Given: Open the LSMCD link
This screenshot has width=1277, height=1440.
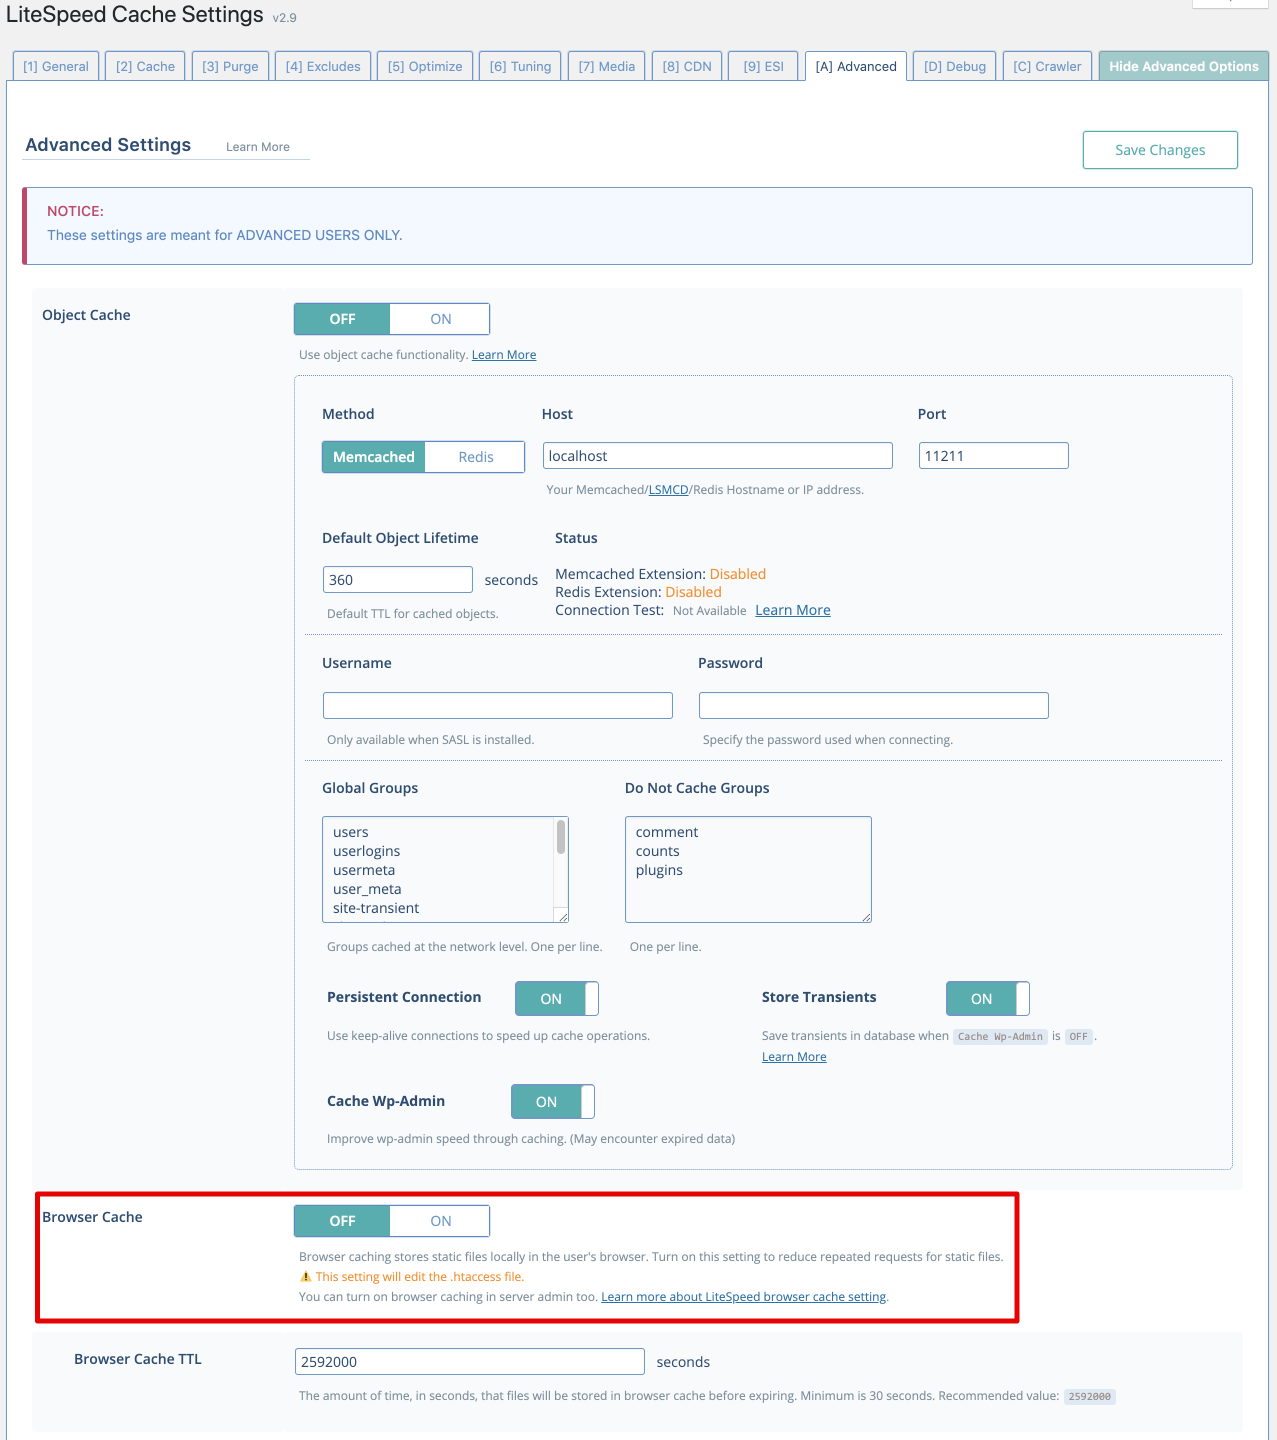Looking at the screenshot, I should click(x=669, y=490).
